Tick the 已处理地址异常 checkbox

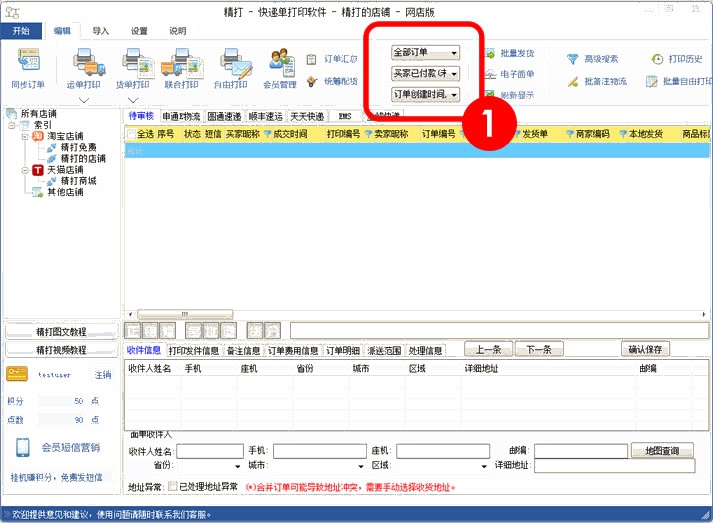pyautogui.click(x=172, y=487)
